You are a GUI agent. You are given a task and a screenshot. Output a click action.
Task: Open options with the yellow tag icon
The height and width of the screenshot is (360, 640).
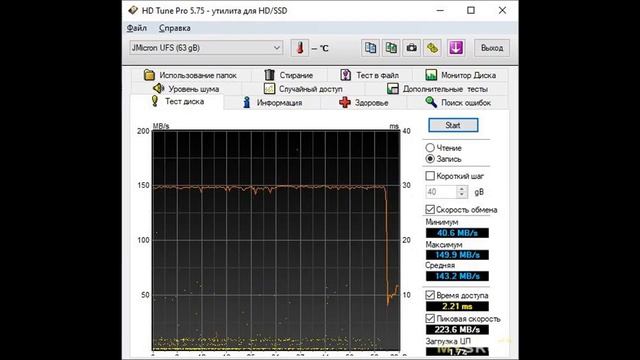coord(432,48)
